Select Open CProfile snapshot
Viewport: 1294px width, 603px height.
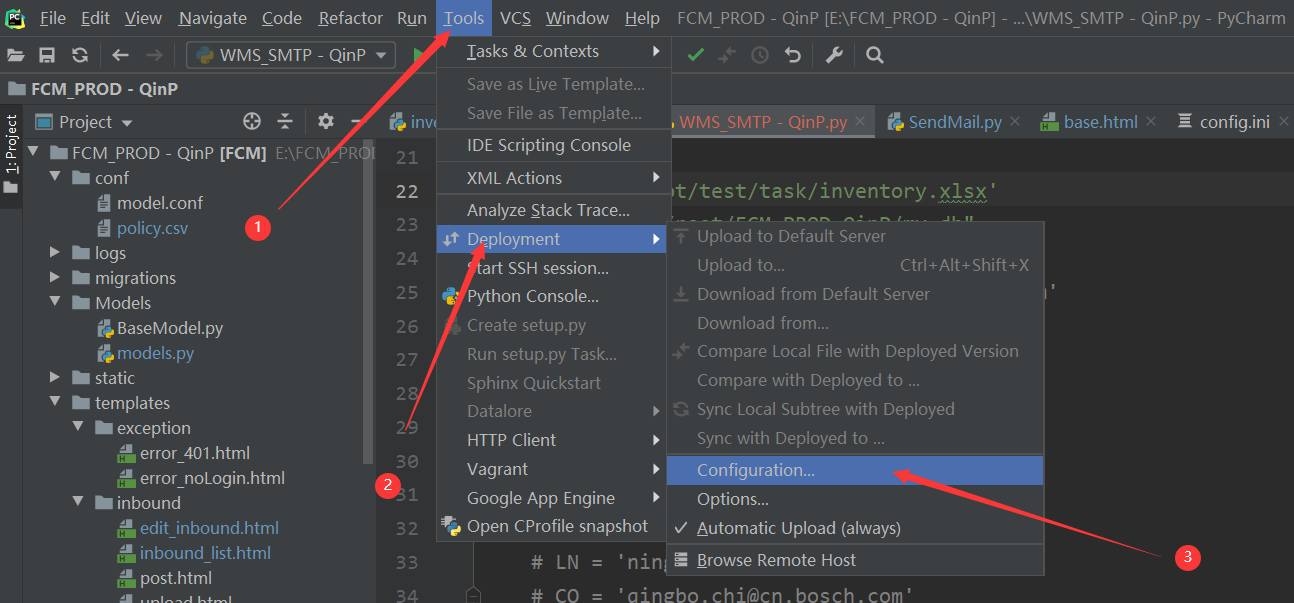[553, 526]
